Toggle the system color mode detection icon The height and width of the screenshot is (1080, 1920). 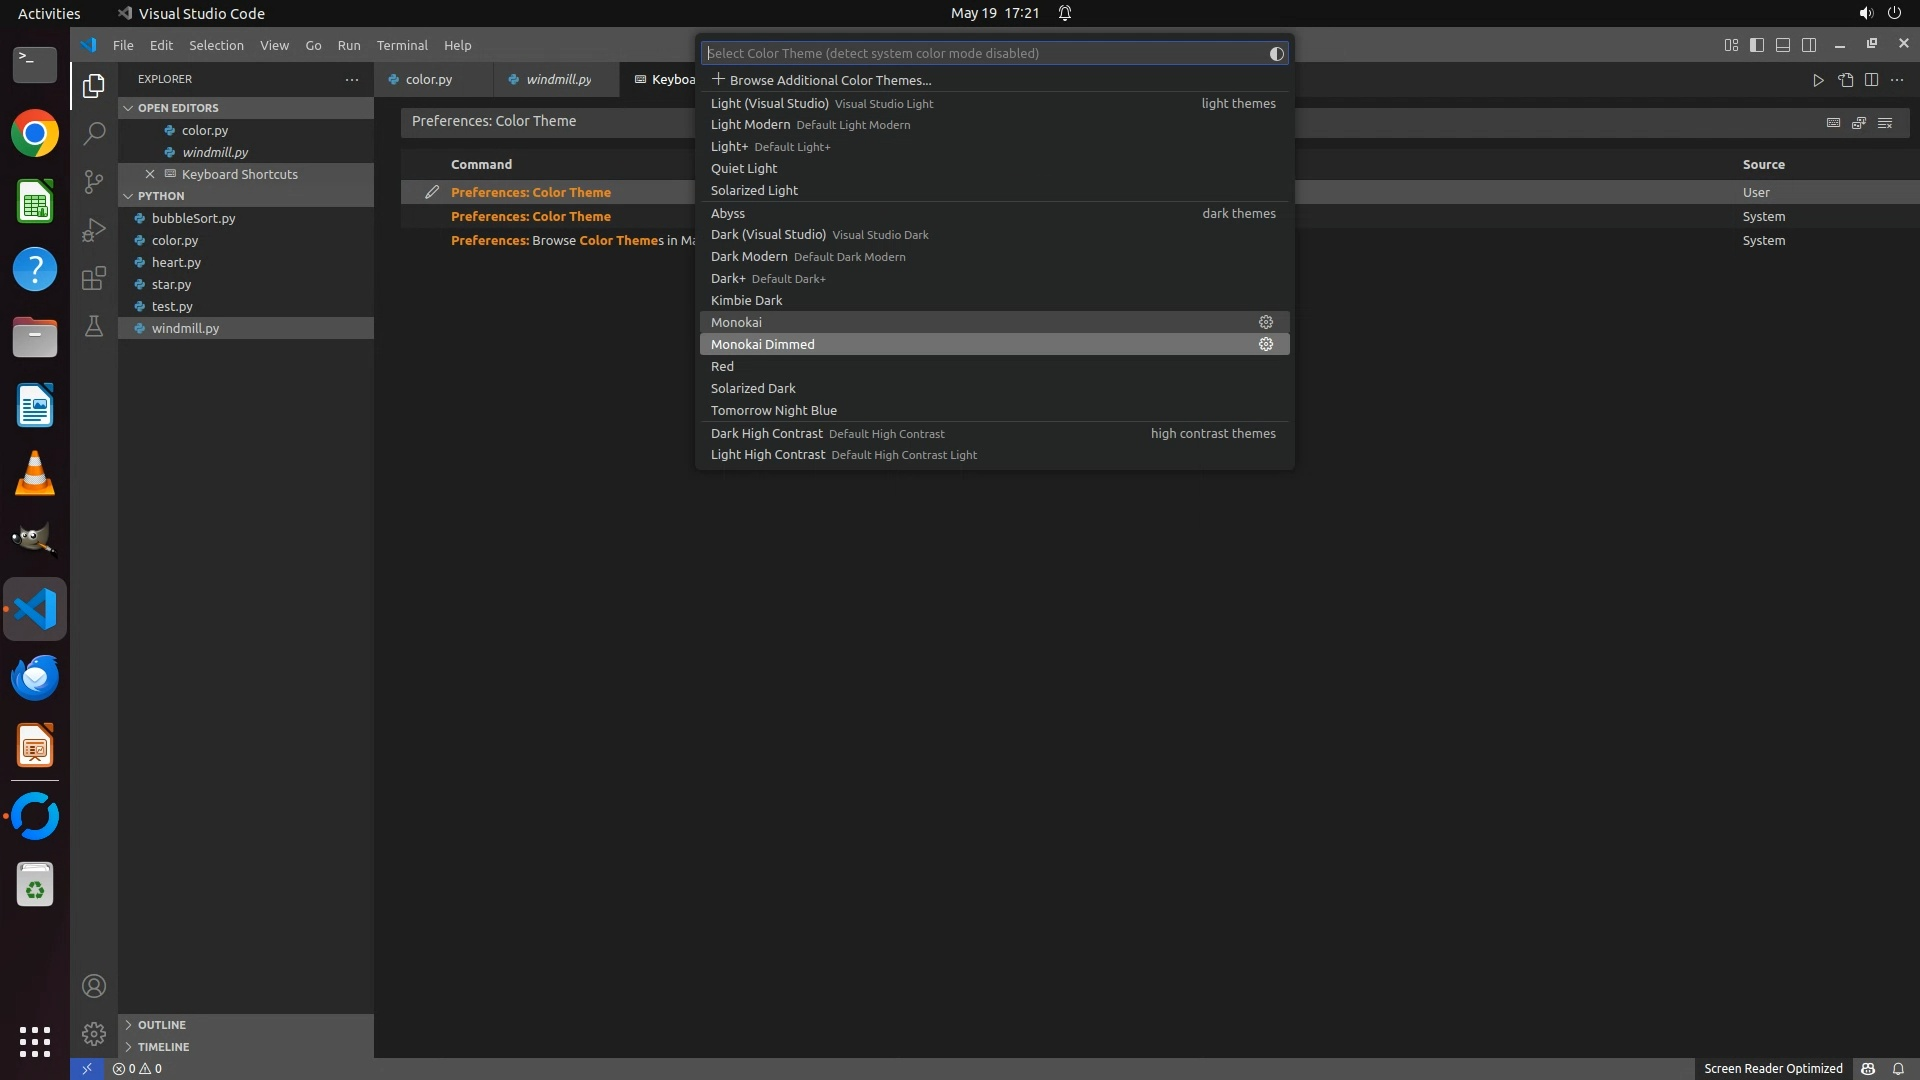point(1276,54)
